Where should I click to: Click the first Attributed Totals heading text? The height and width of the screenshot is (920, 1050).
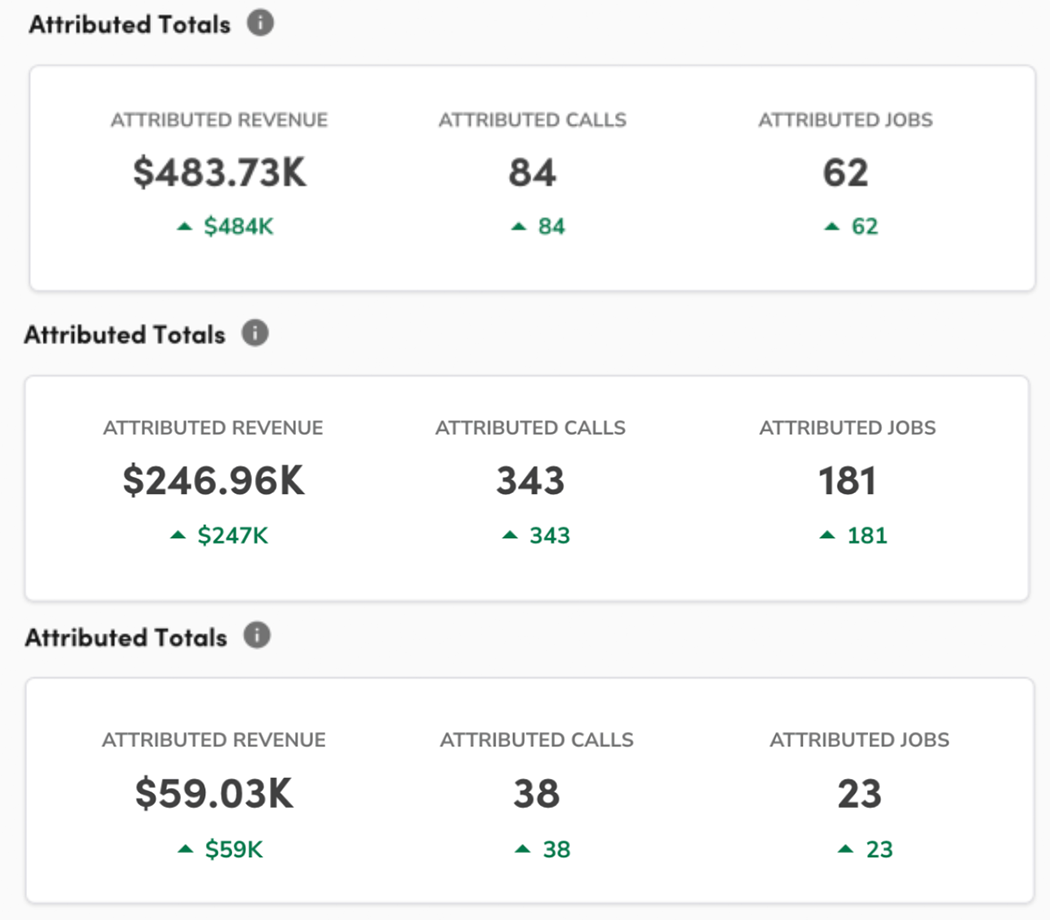pyautogui.click(x=130, y=24)
